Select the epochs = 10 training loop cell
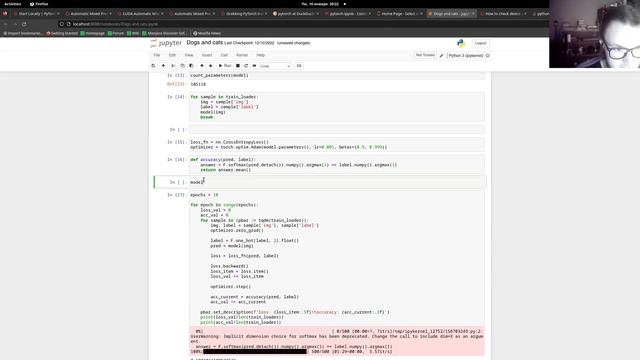 337,258
